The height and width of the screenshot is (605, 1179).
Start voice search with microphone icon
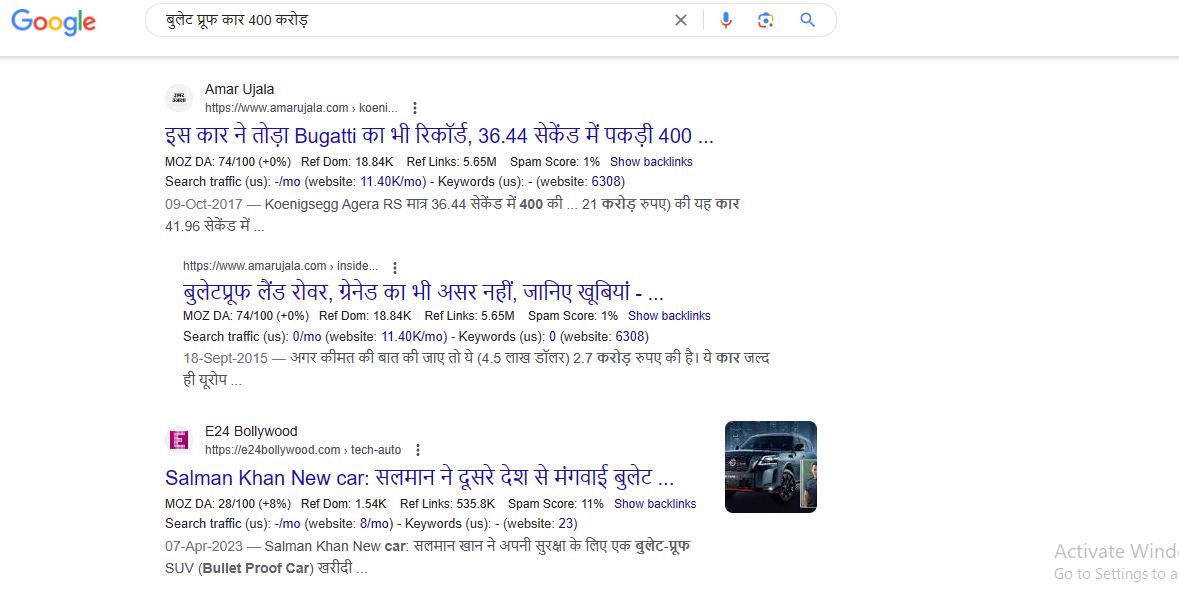(x=726, y=20)
